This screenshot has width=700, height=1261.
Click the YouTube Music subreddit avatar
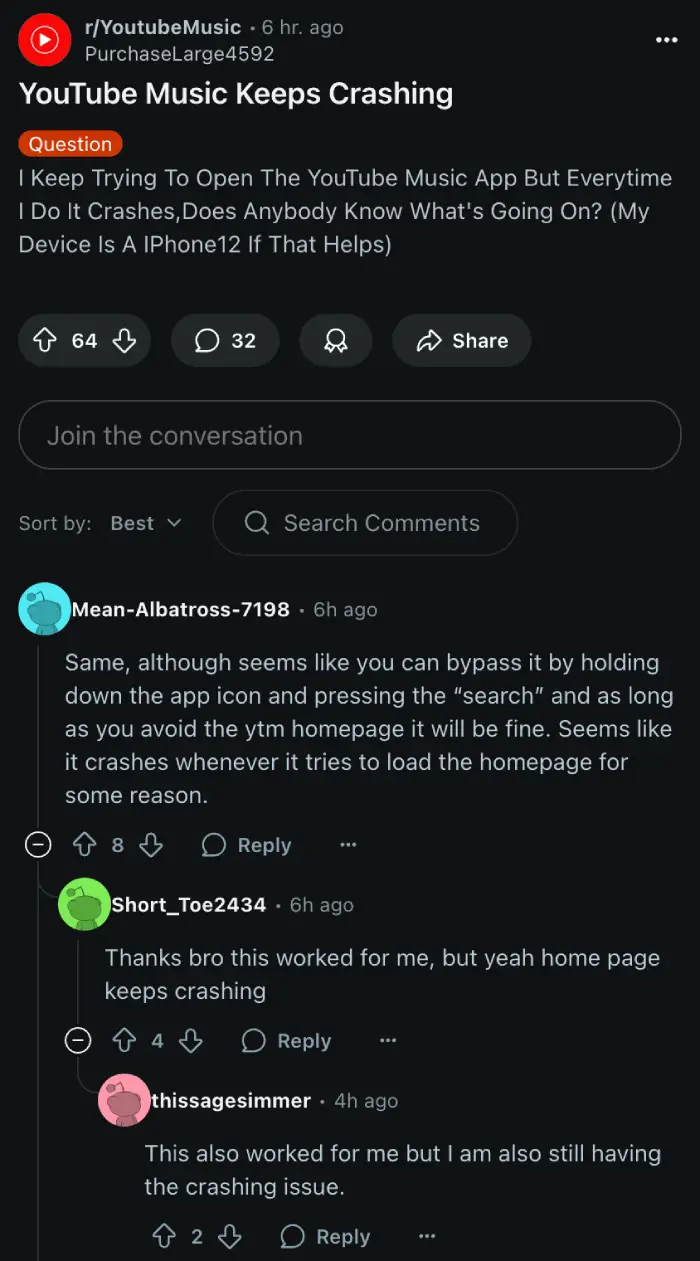(45, 40)
